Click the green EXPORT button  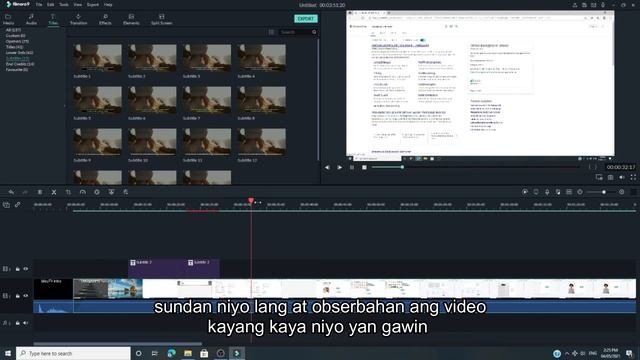pyautogui.click(x=306, y=19)
